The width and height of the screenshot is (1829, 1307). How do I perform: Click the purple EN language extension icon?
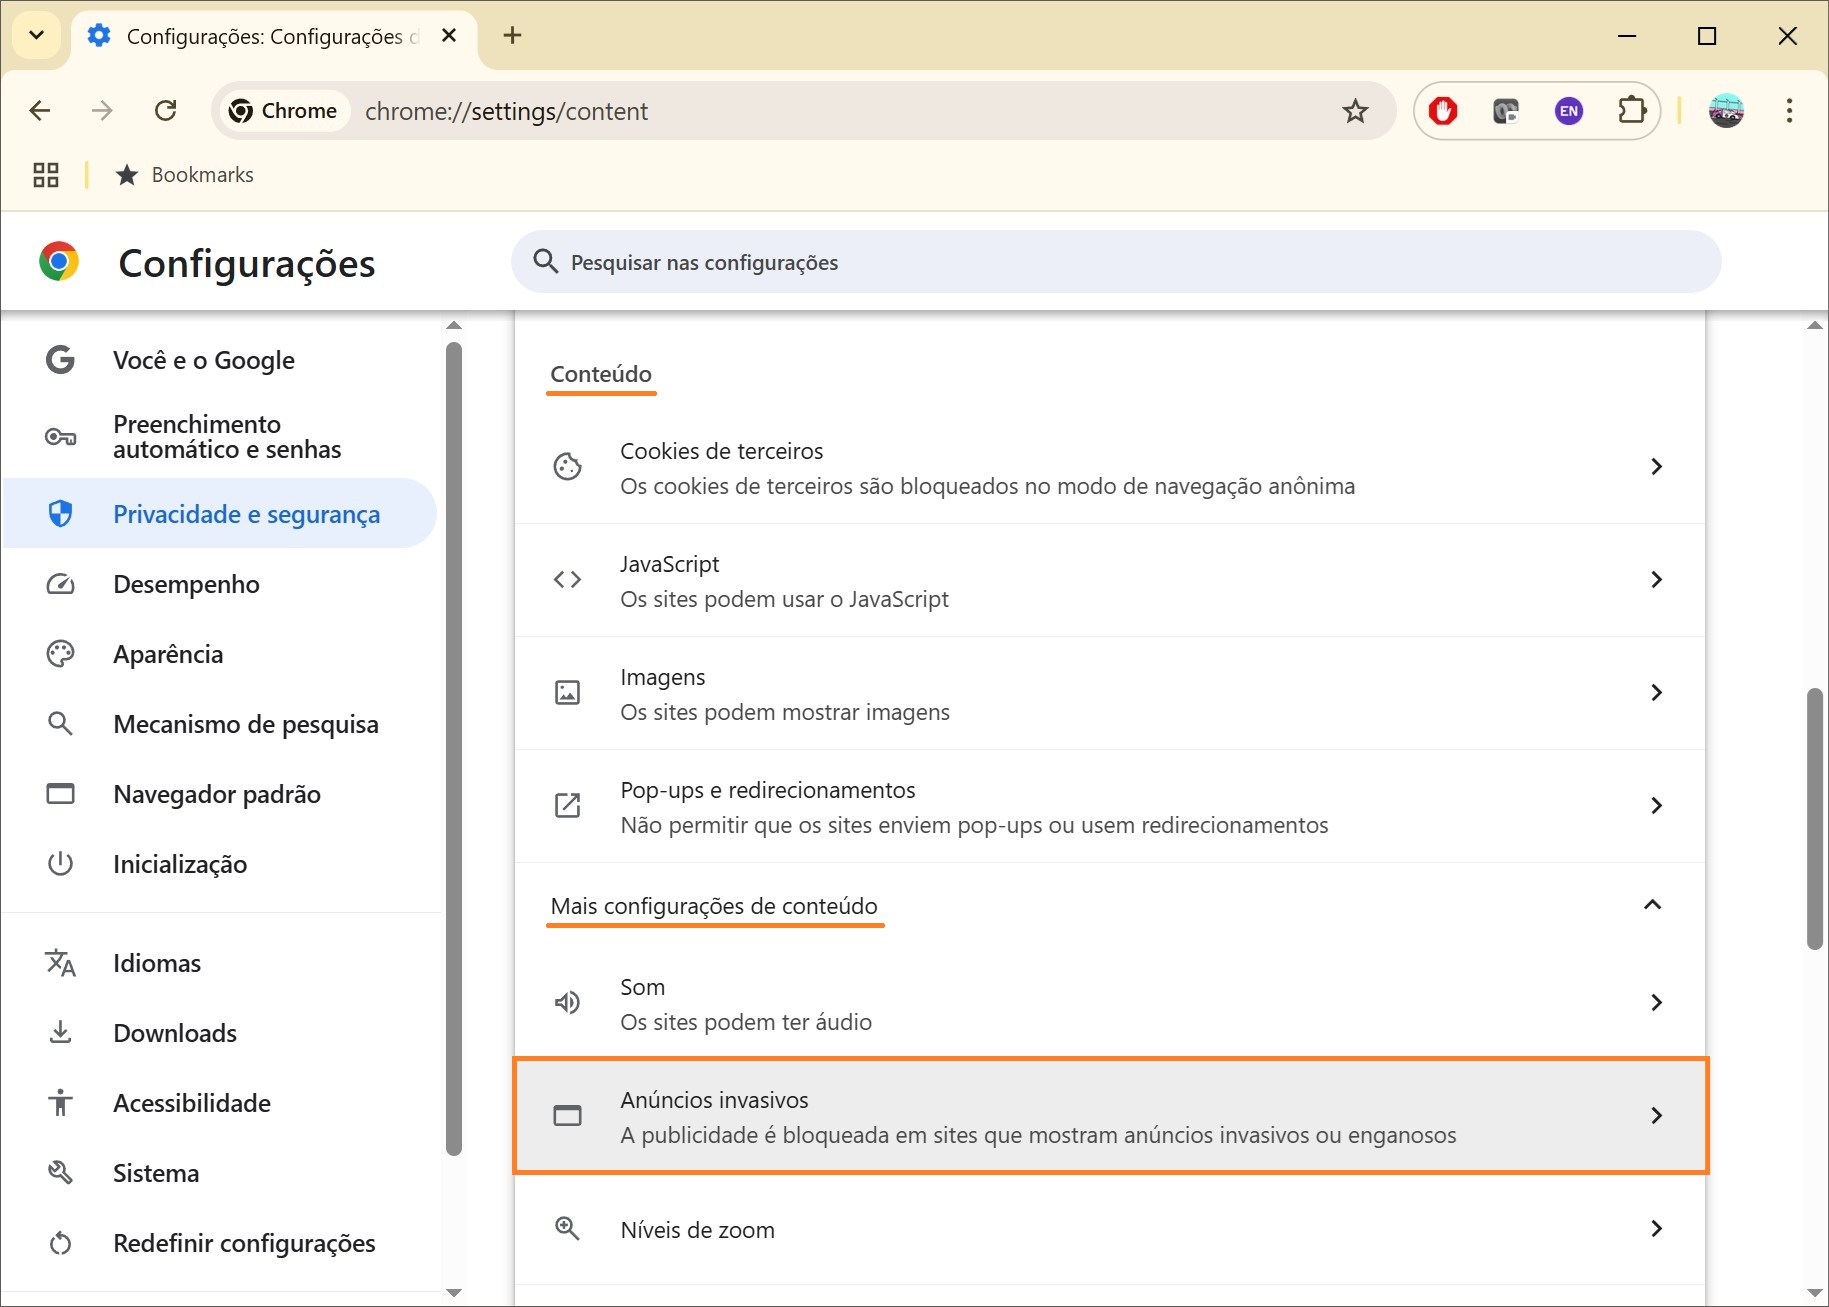point(1568,111)
